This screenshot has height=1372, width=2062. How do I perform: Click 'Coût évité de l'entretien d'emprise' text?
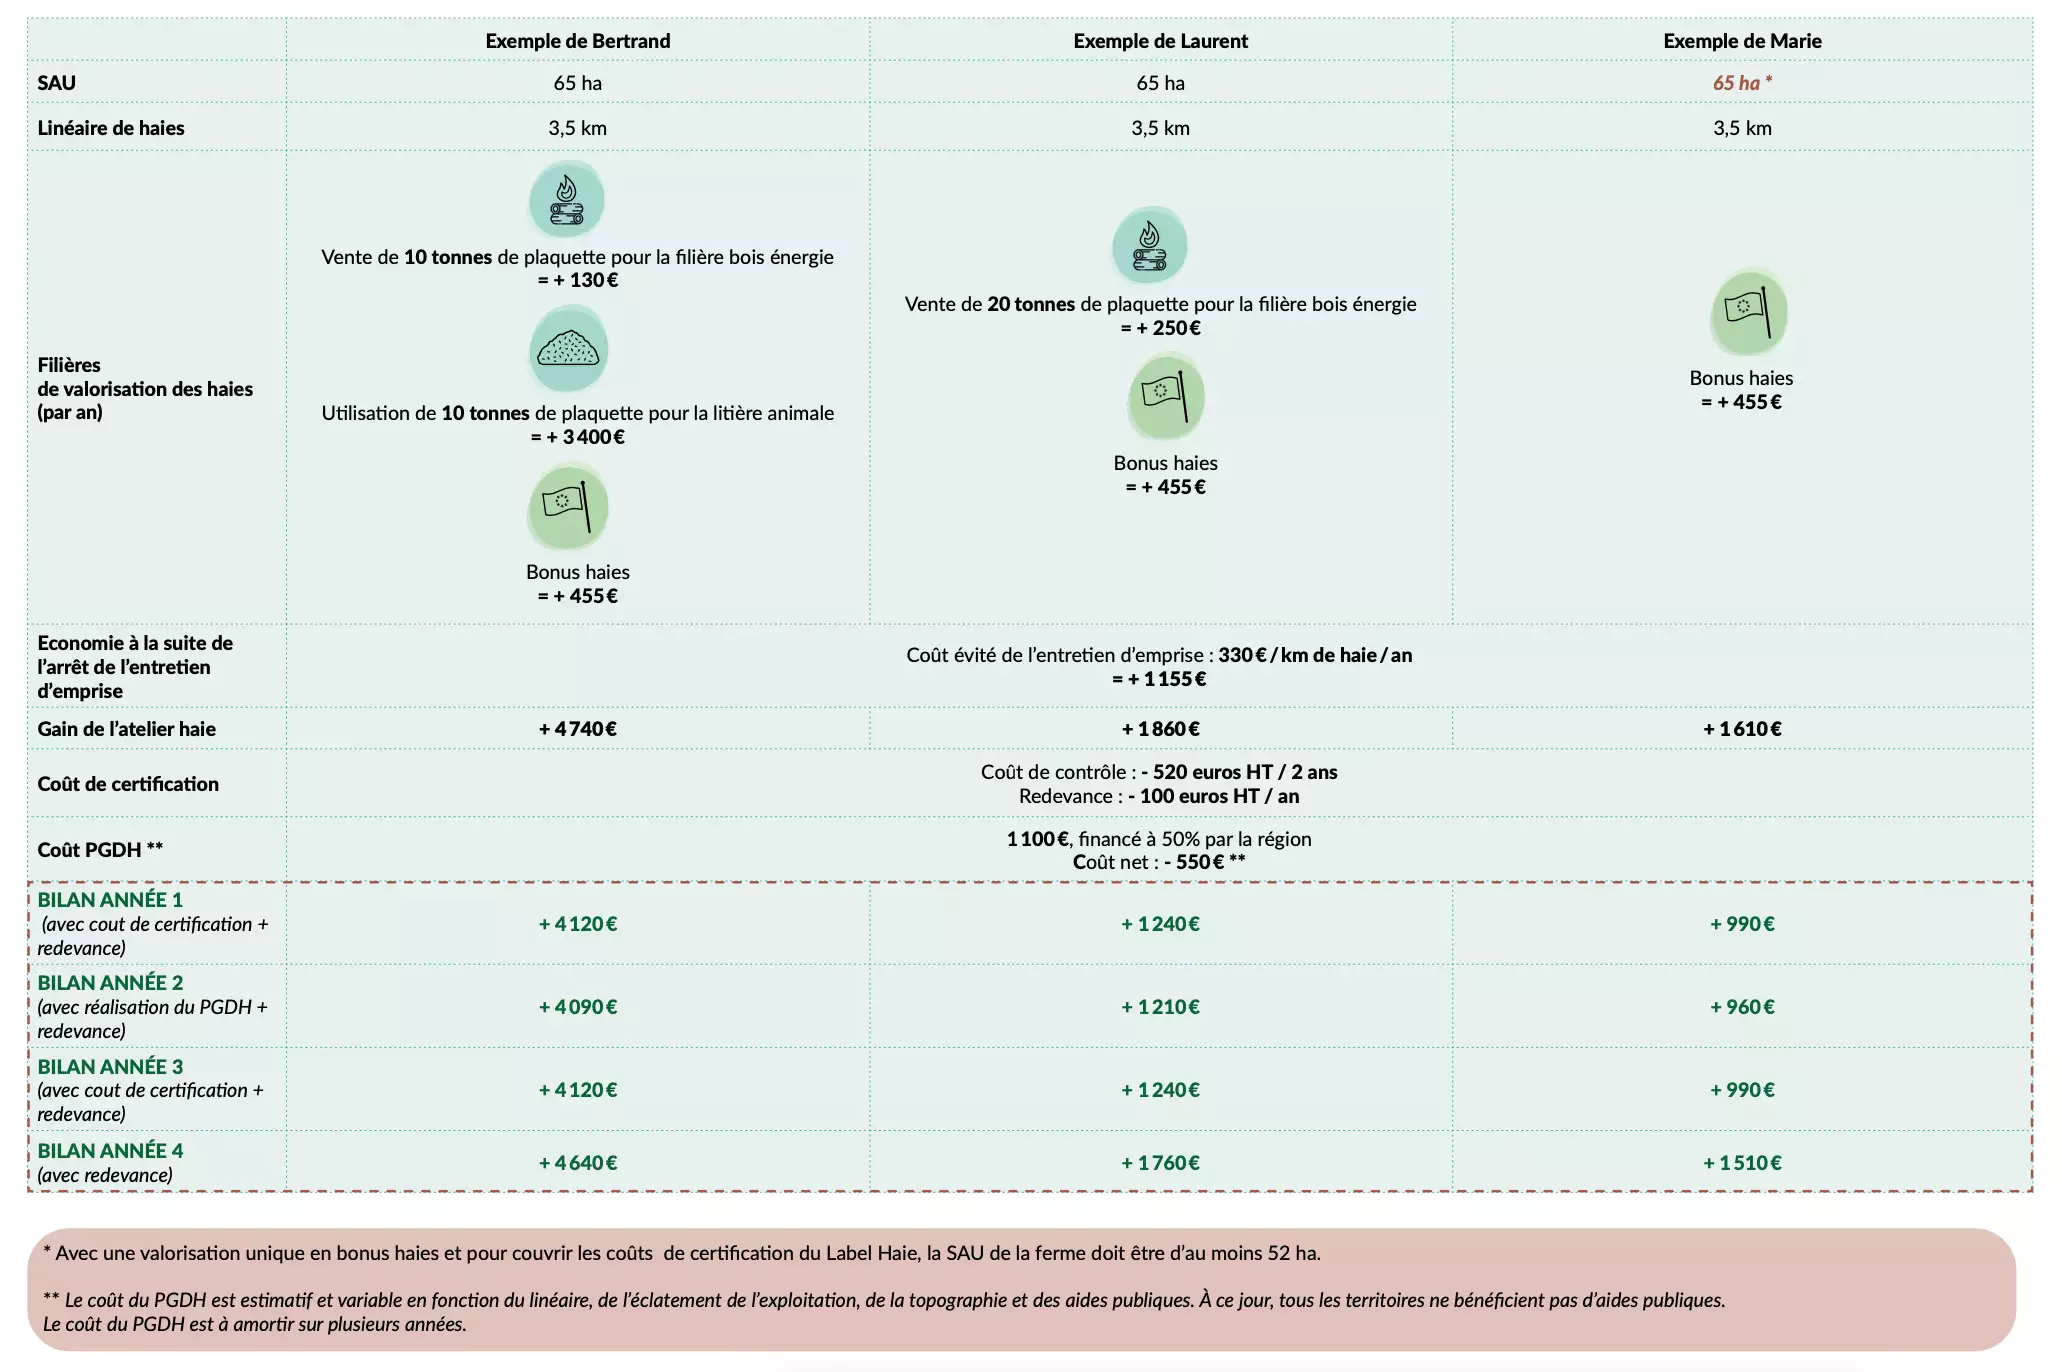pos(1159,655)
